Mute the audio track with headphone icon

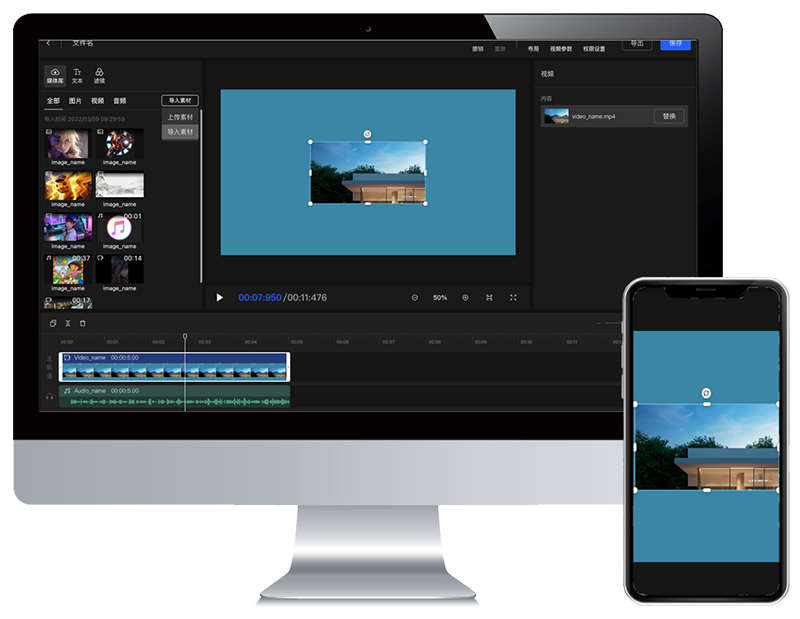coord(48,397)
